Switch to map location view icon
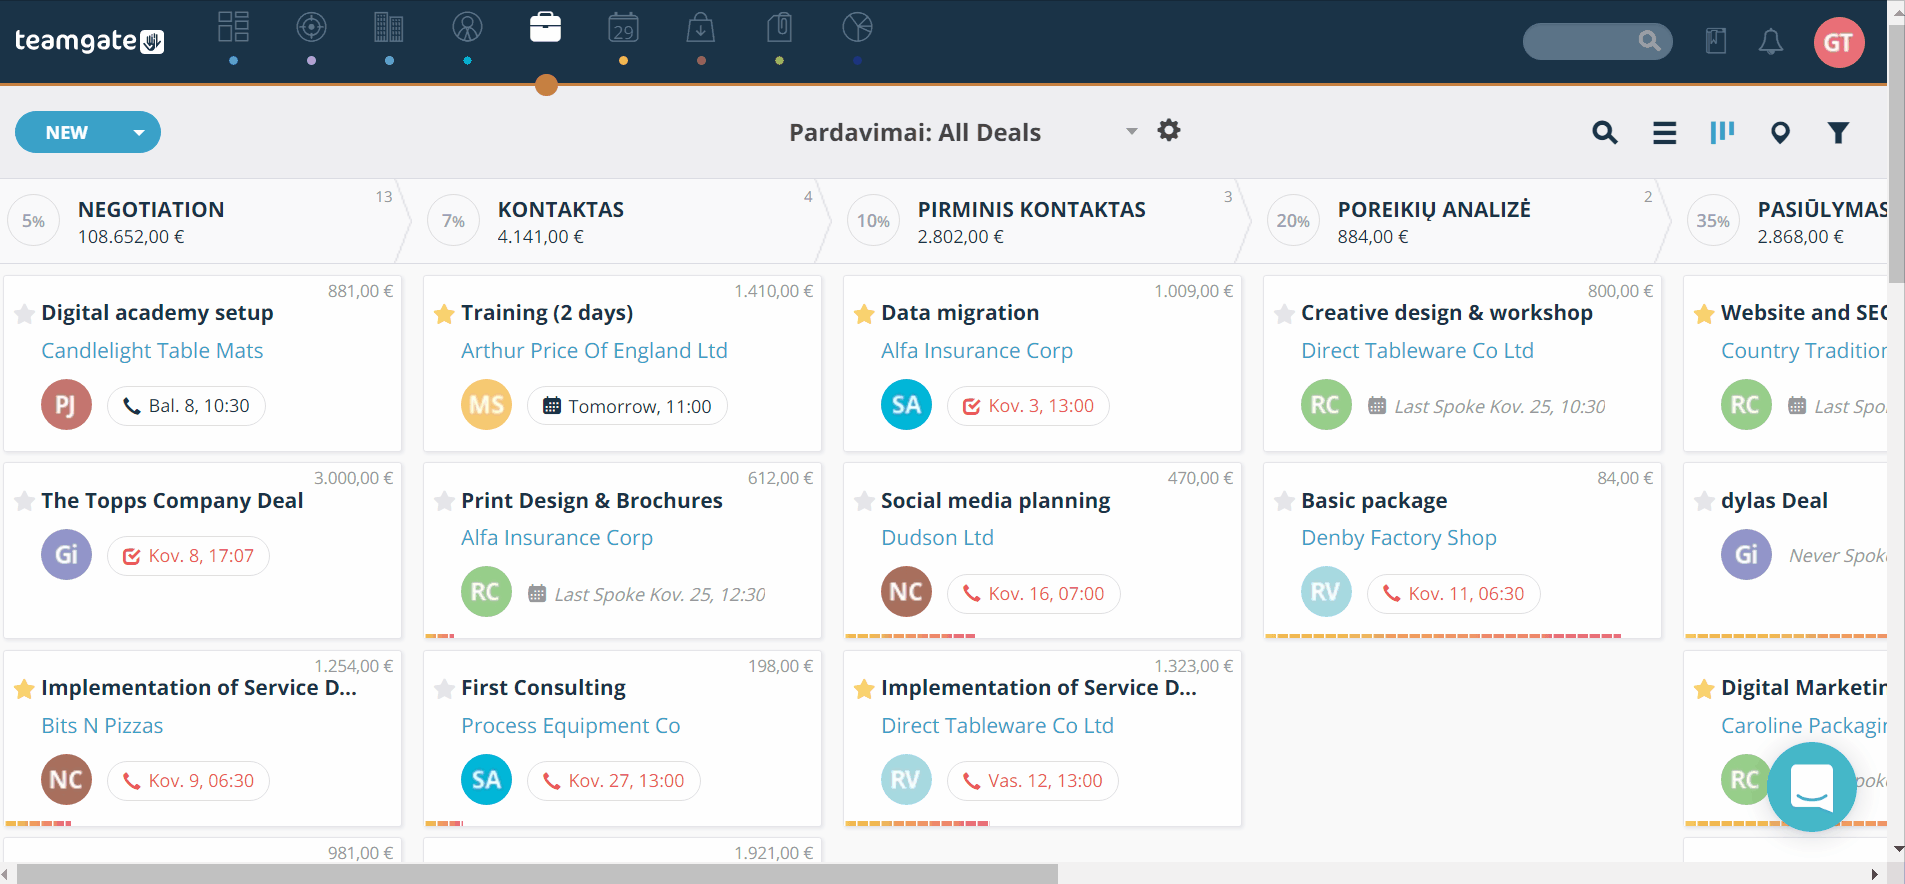 pos(1780,132)
